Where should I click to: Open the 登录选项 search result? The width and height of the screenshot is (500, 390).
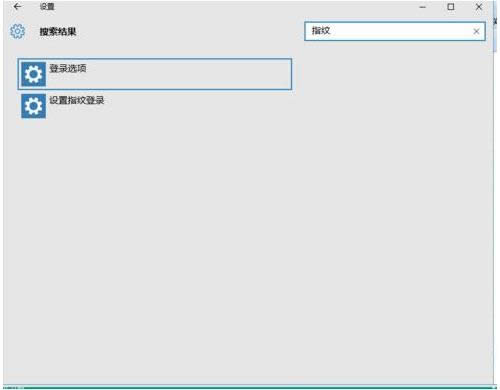(x=68, y=68)
